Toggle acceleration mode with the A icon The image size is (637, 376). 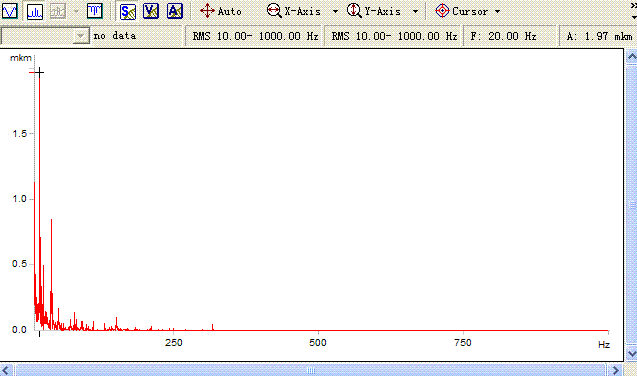[175, 11]
